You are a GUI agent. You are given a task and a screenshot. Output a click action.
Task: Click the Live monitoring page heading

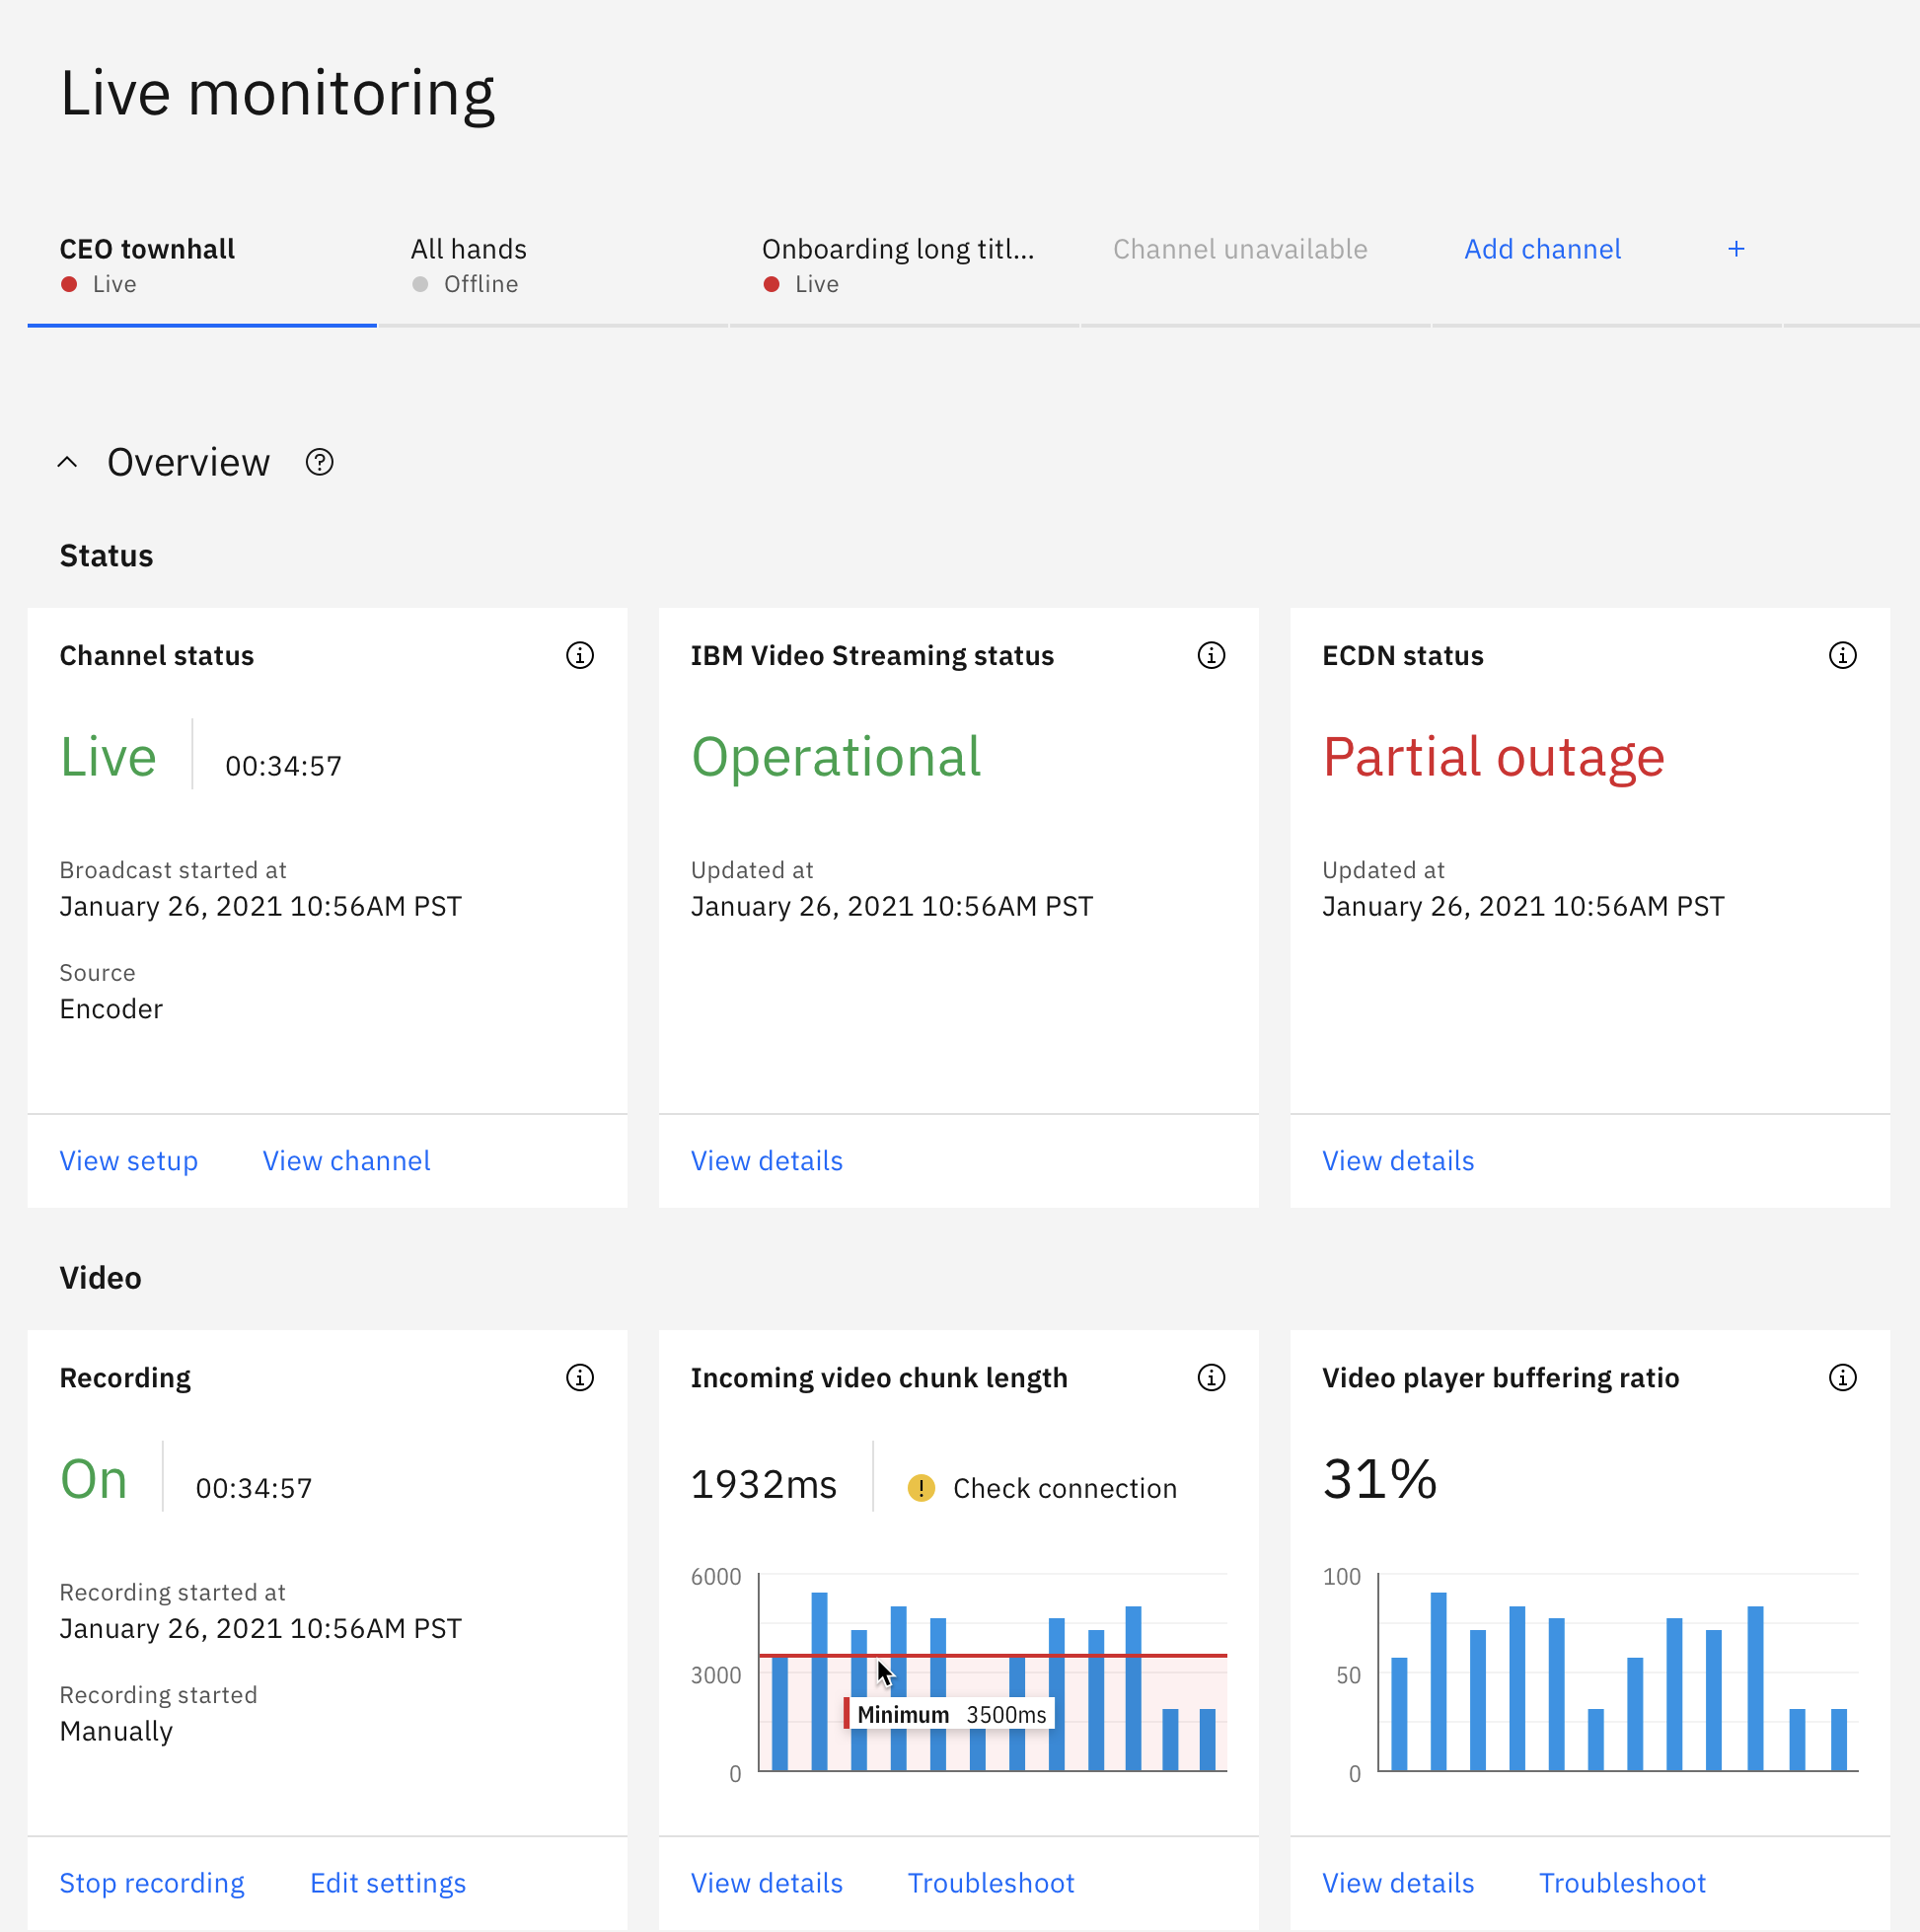point(277,94)
